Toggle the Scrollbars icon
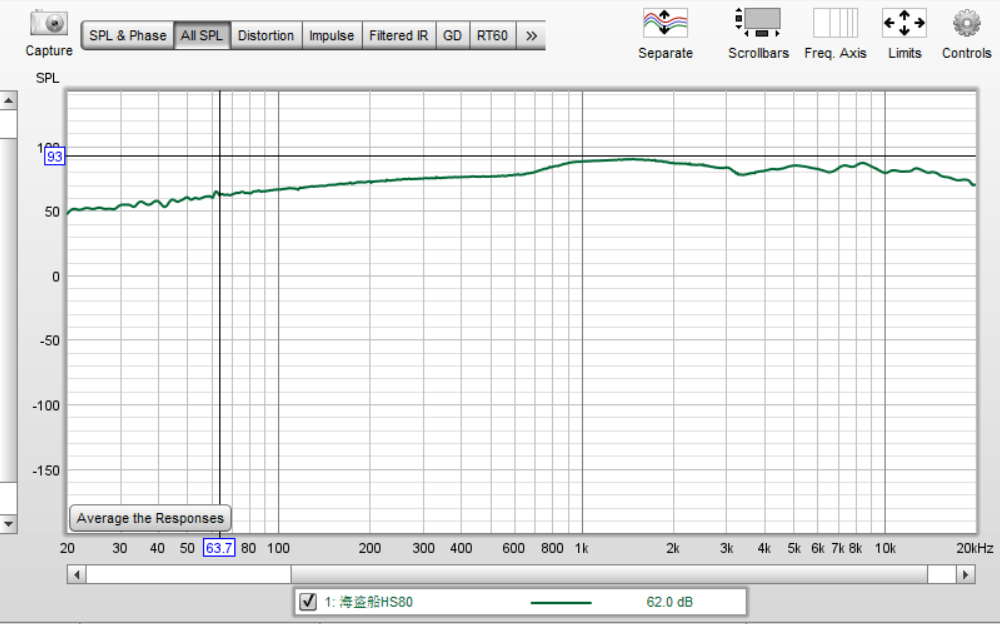Image resolution: width=1000 pixels, height=624 pixels. tap(758, 23)
